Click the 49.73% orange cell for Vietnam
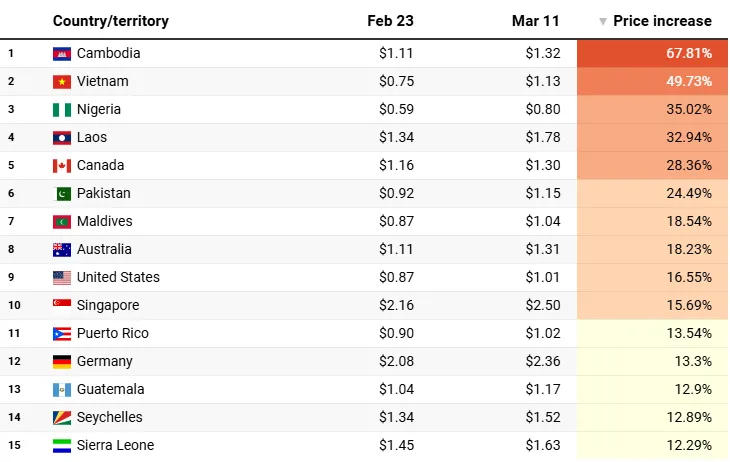730x462 pixels. (652, 82)
